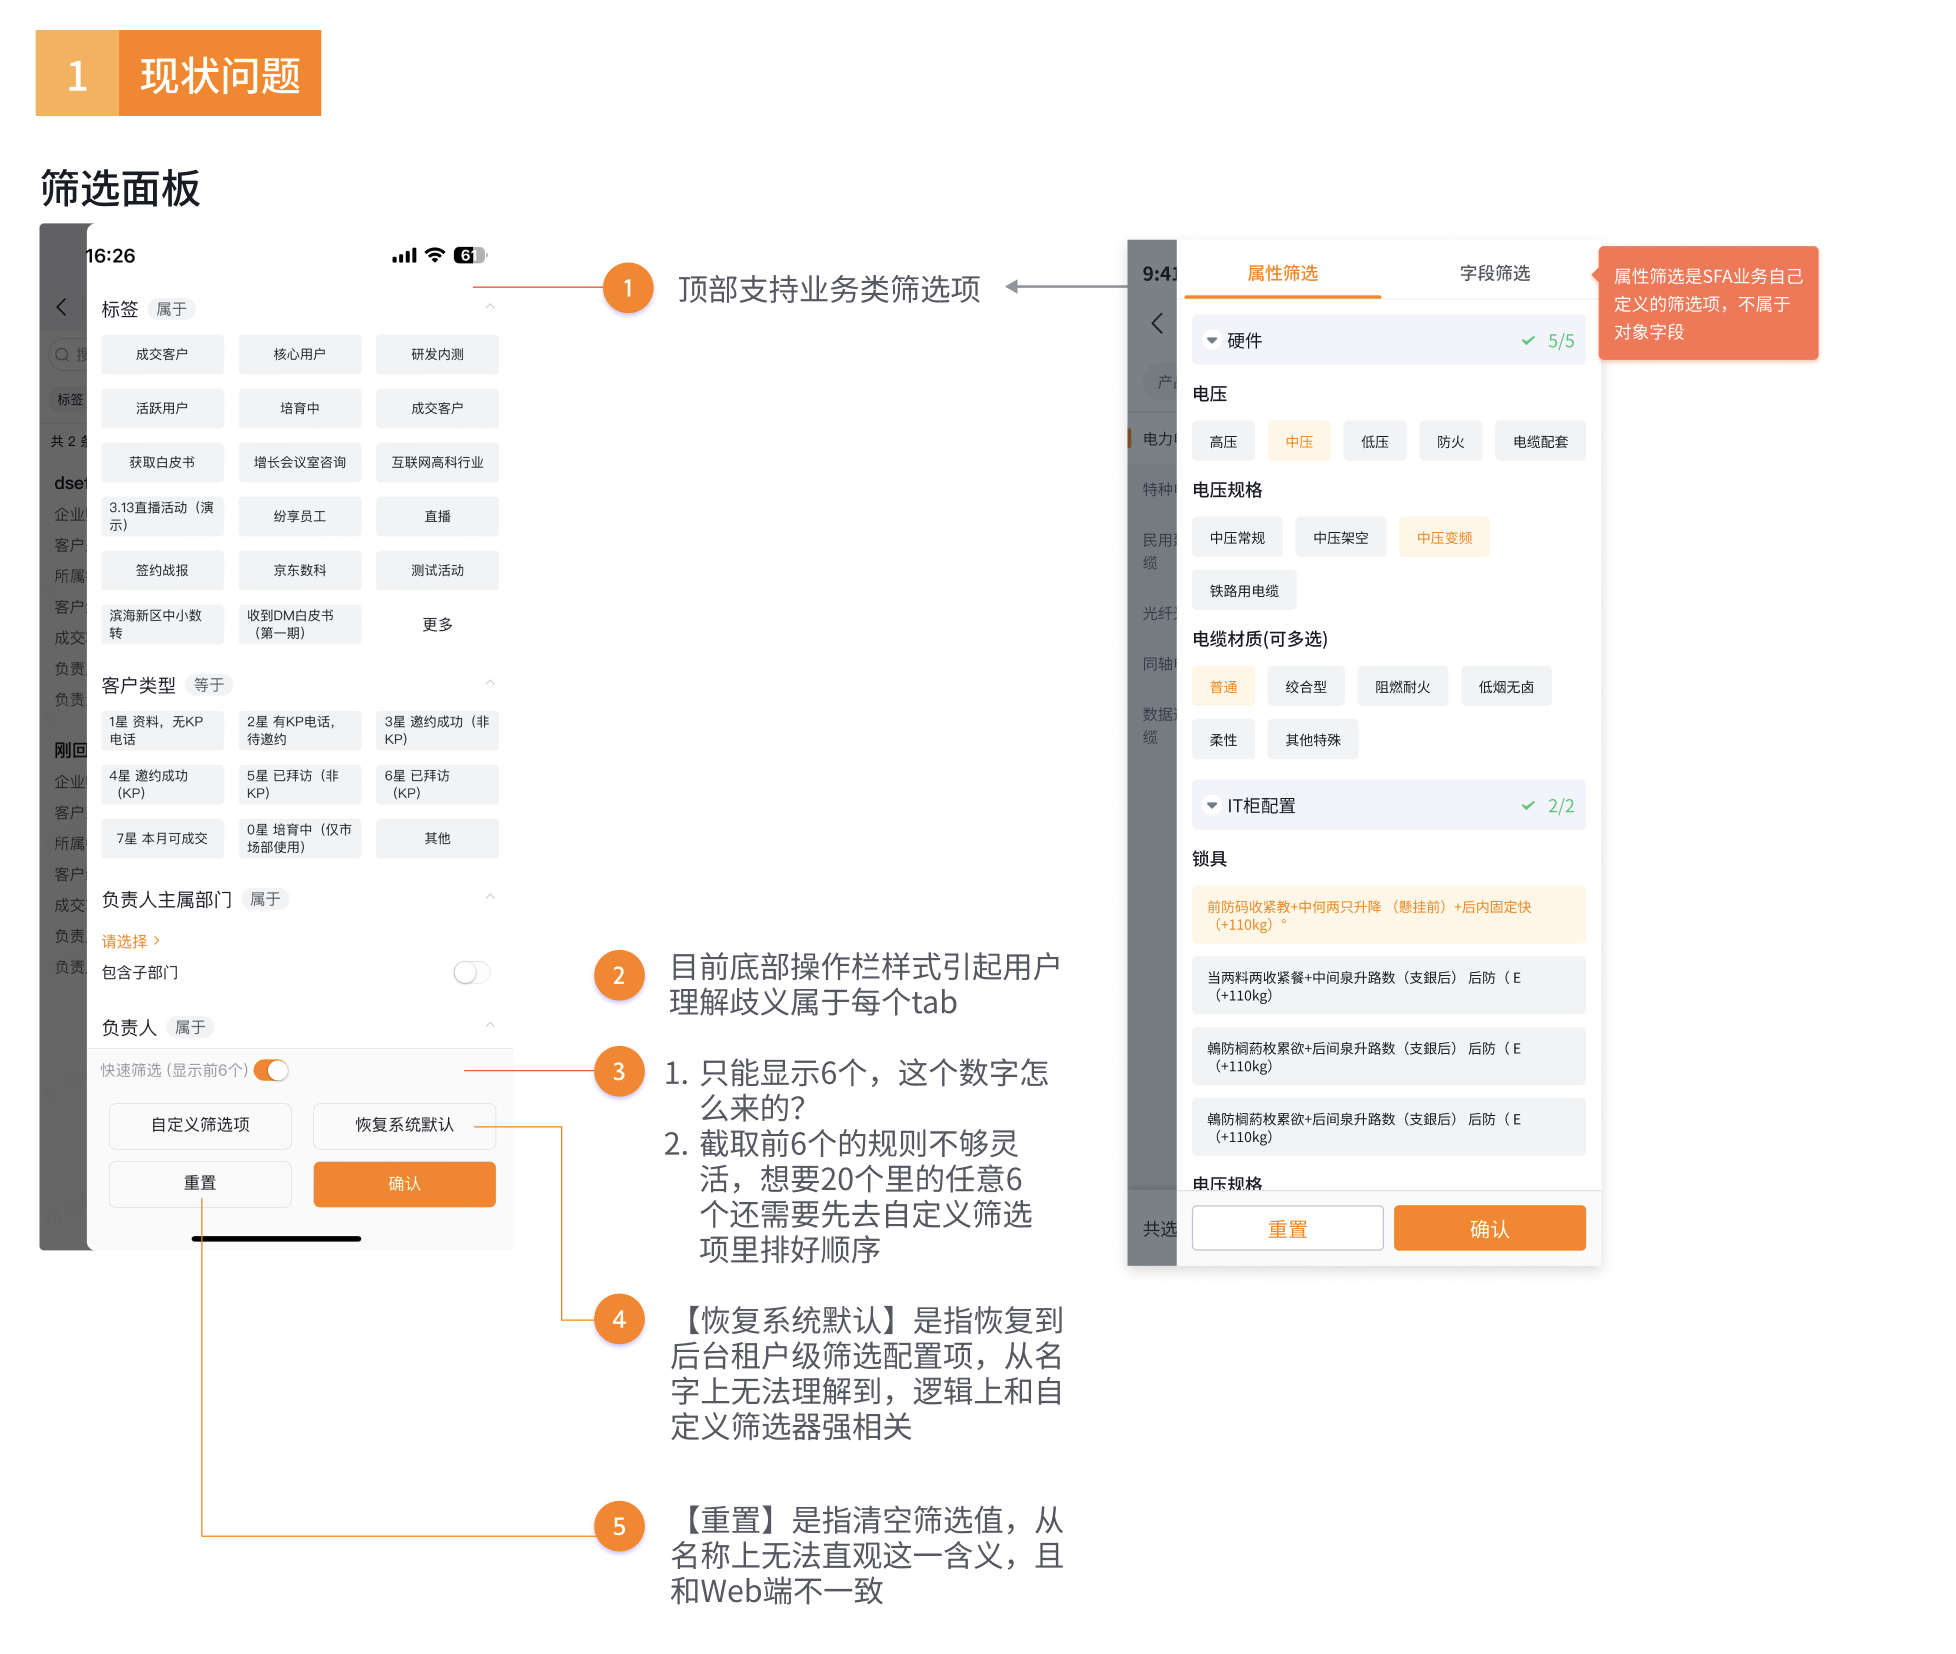
Task: Select the 中压常规 spec chip
Action: click(x=1237, y=537)
